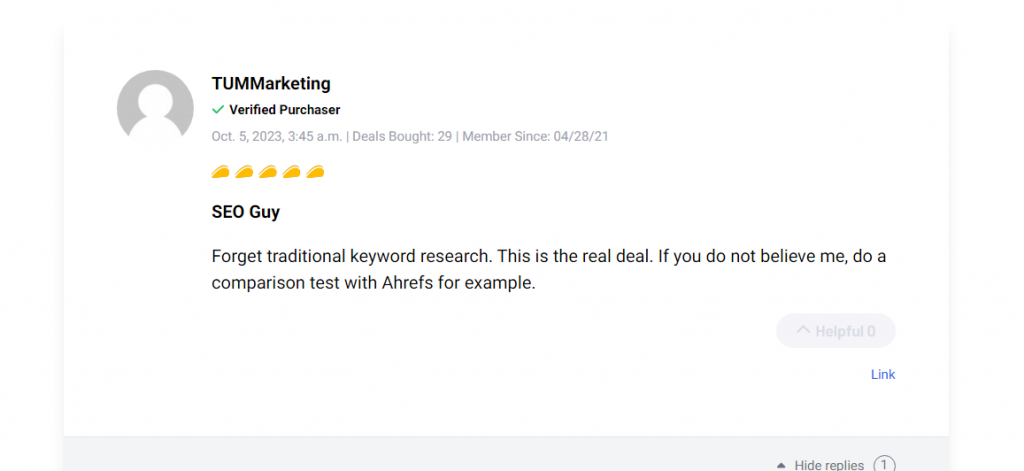Click the fifth taco rating icon
Screen dimensions: 1024x471
pyautogui.click(x=315, y=172)
